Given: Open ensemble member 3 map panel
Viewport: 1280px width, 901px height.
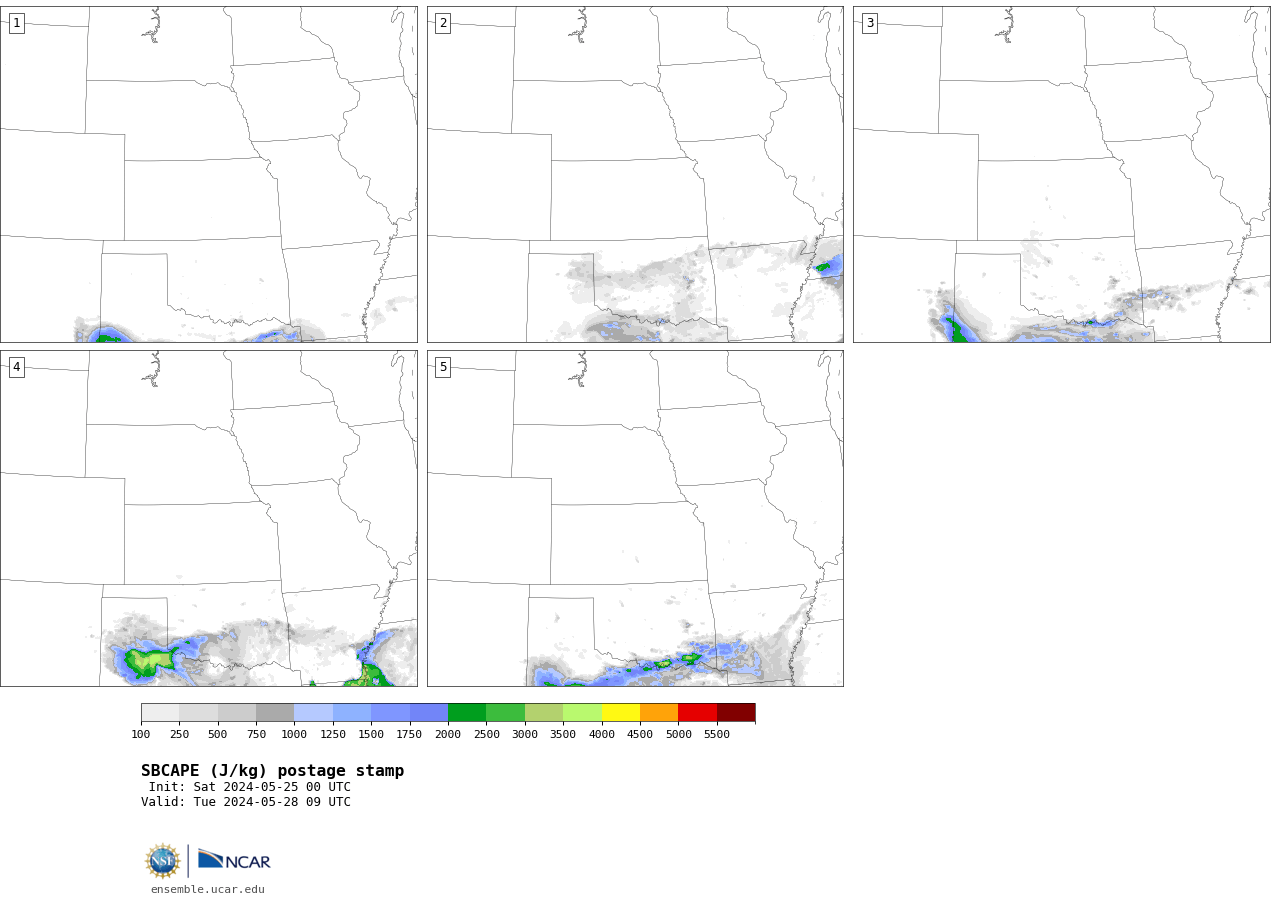Looking at the screenshot, I should click(x=1061, y=174).
